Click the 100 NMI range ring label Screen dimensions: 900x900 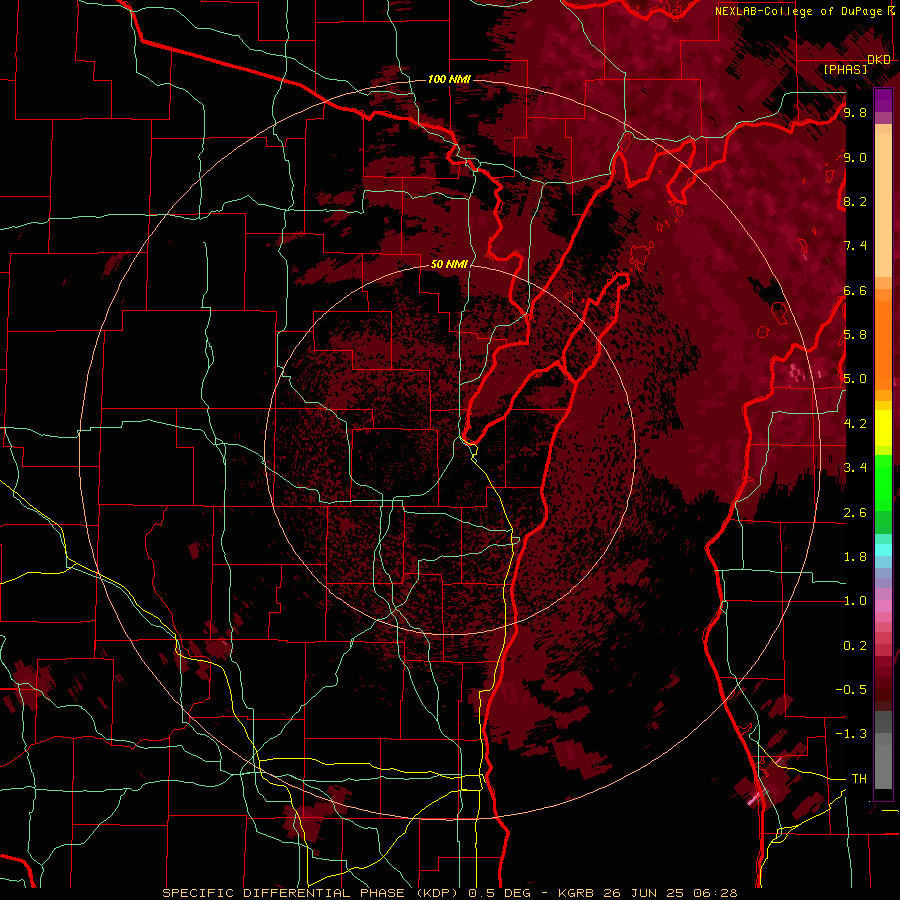coord(449,79)
